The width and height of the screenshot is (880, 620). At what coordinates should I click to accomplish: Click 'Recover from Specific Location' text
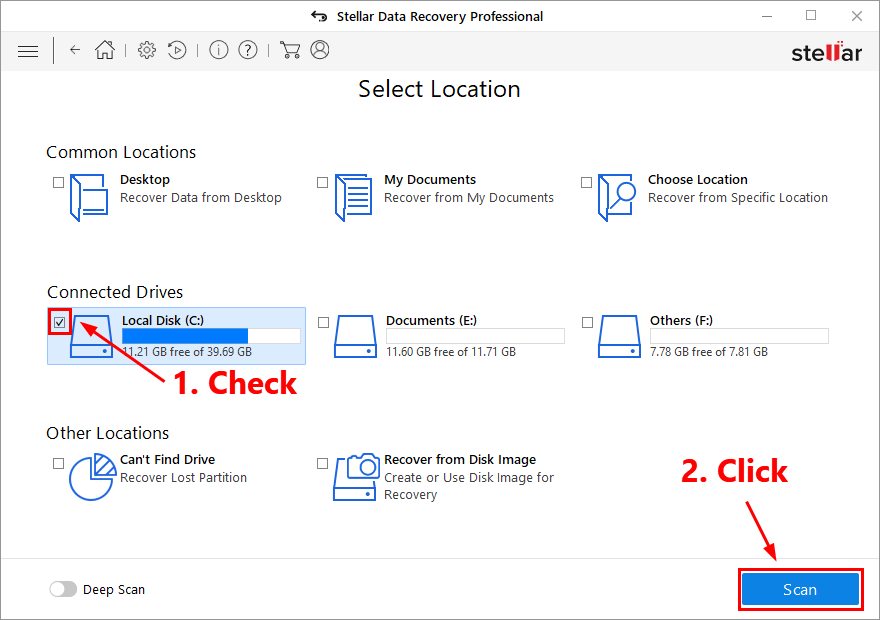point(737,198)
